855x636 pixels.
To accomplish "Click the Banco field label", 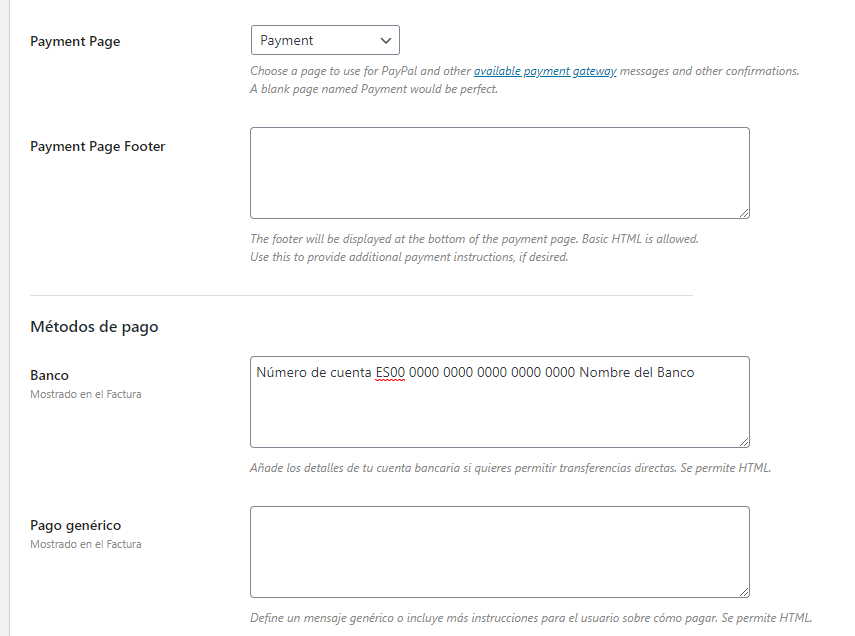I will pyautogui.click(x=49, y=375).
